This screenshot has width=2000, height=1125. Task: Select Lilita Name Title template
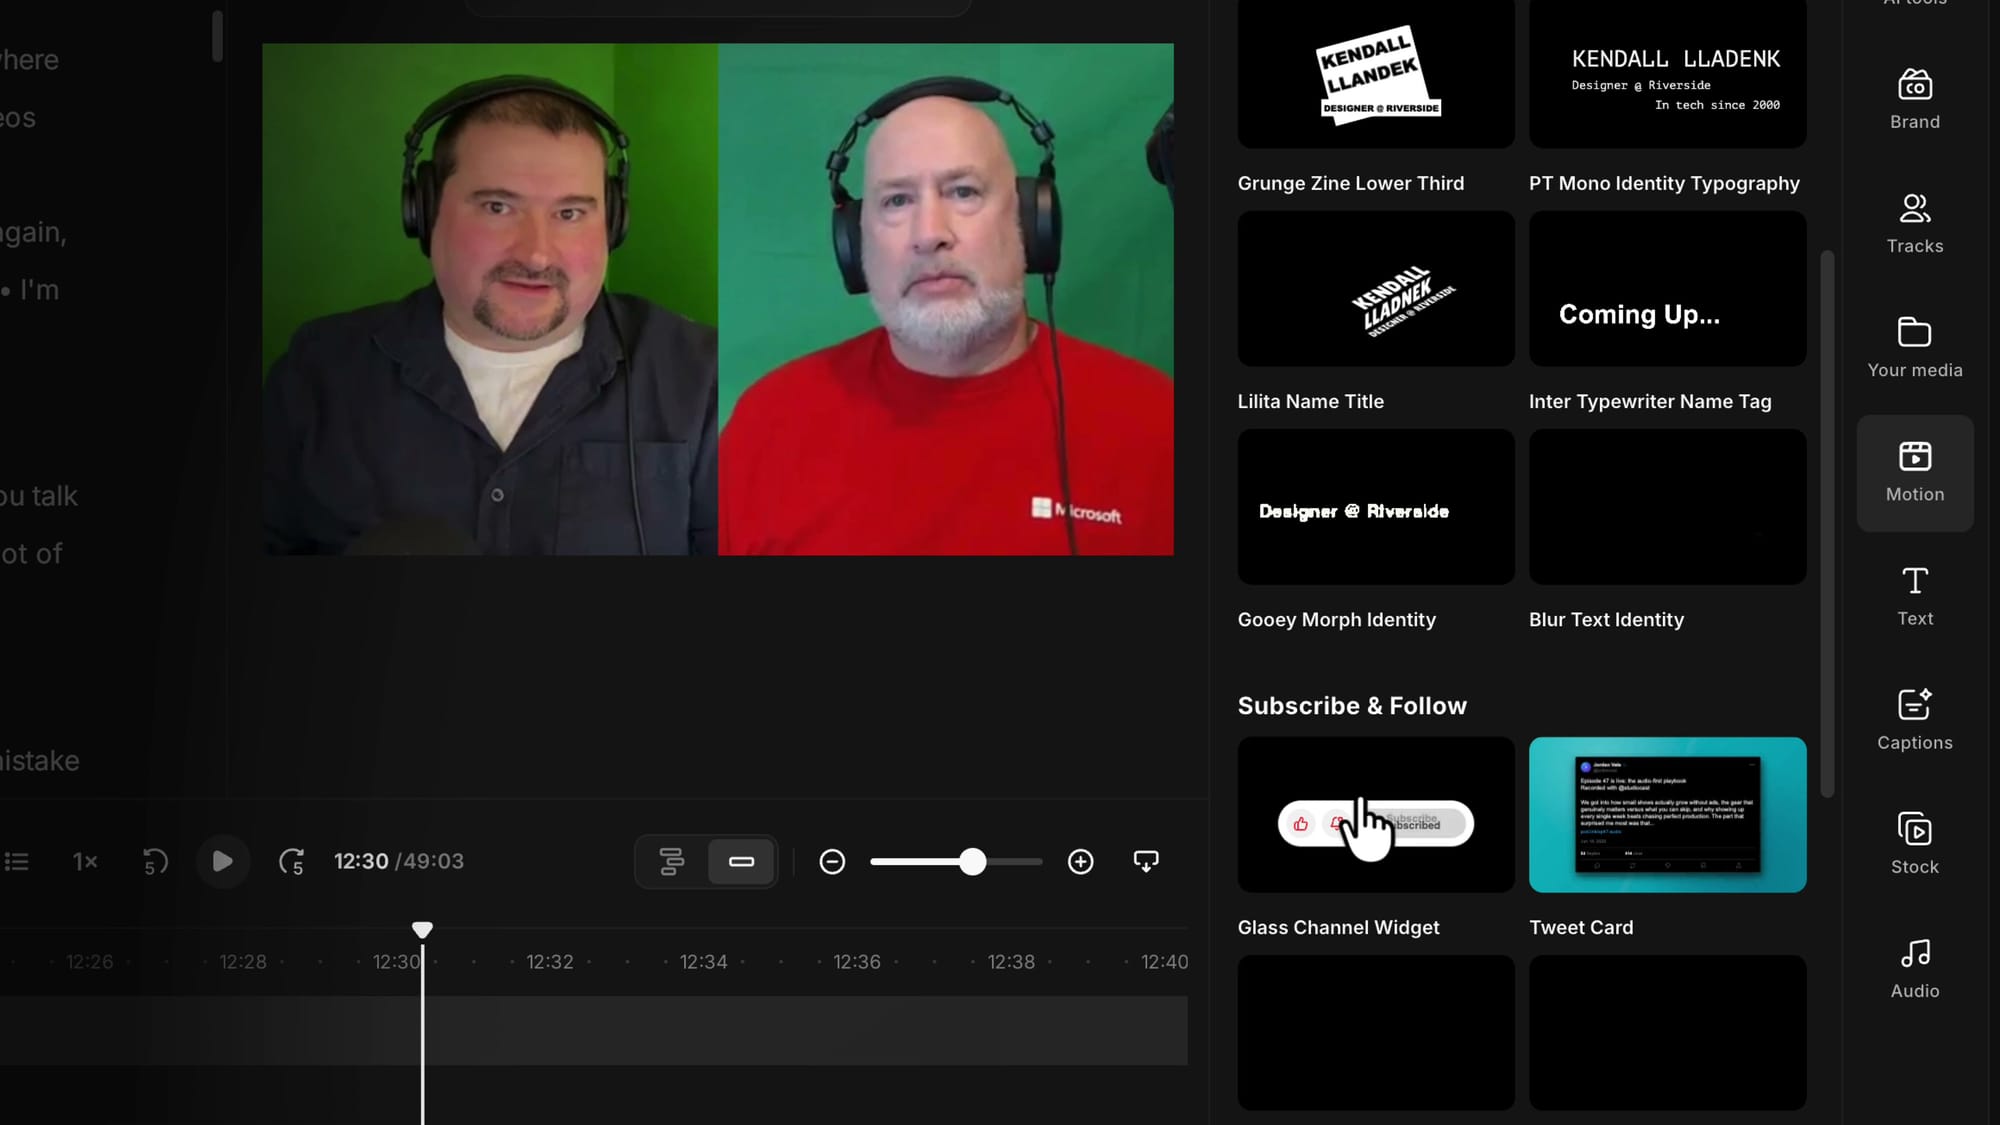click(x=1376, y=288)
